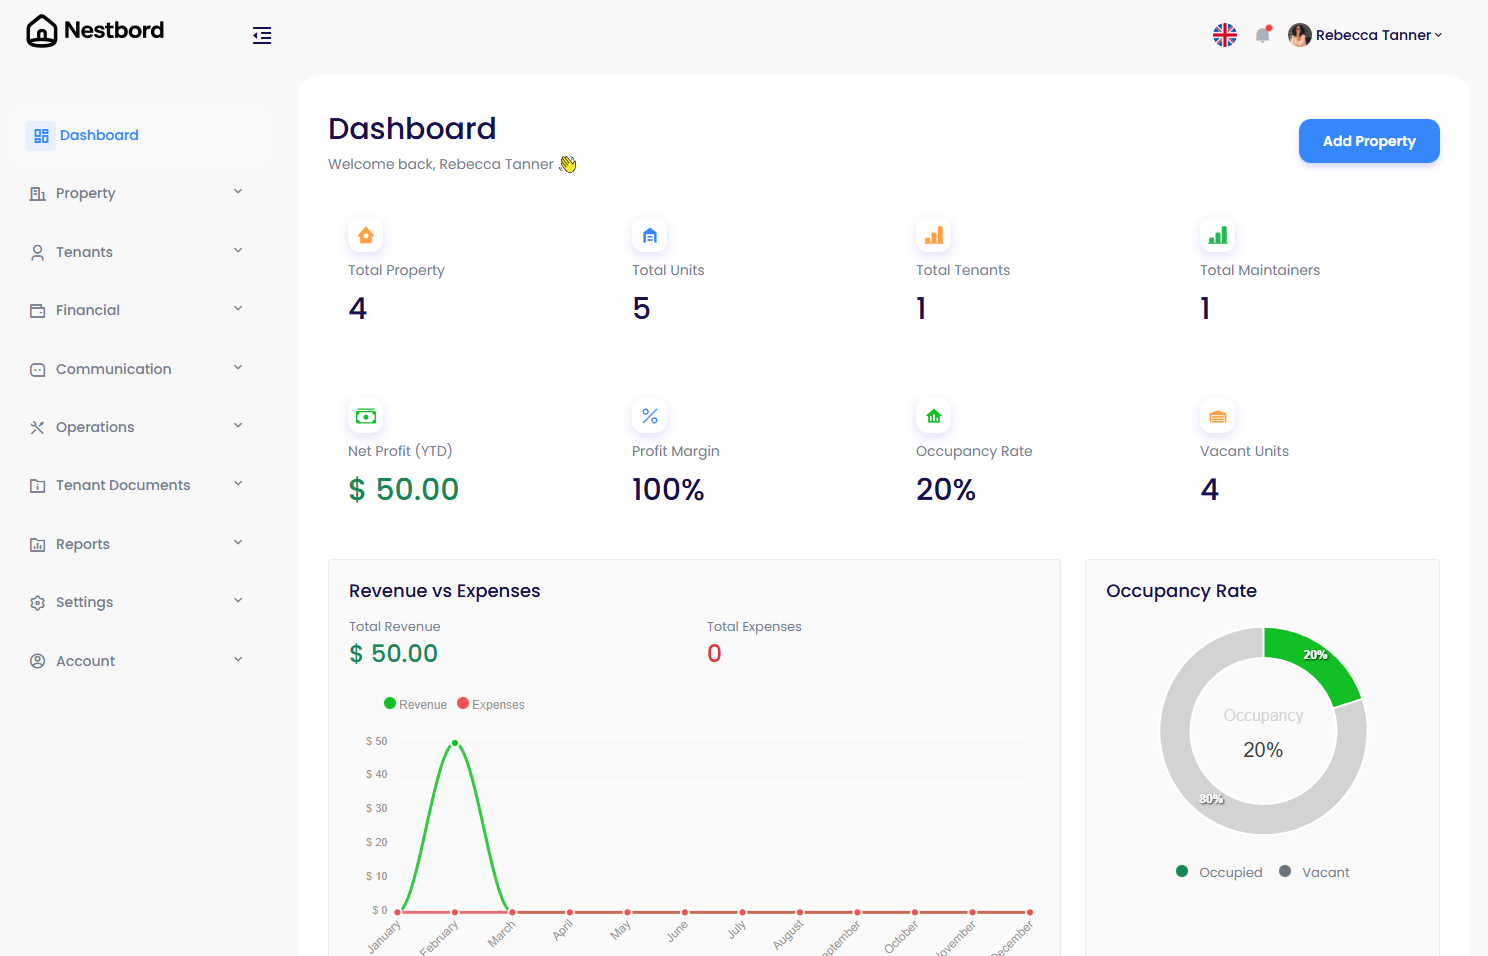The image size is (1488, 956).
Task: Click the Vacant Units wallet icon
Action: (x=1217, y=416)
